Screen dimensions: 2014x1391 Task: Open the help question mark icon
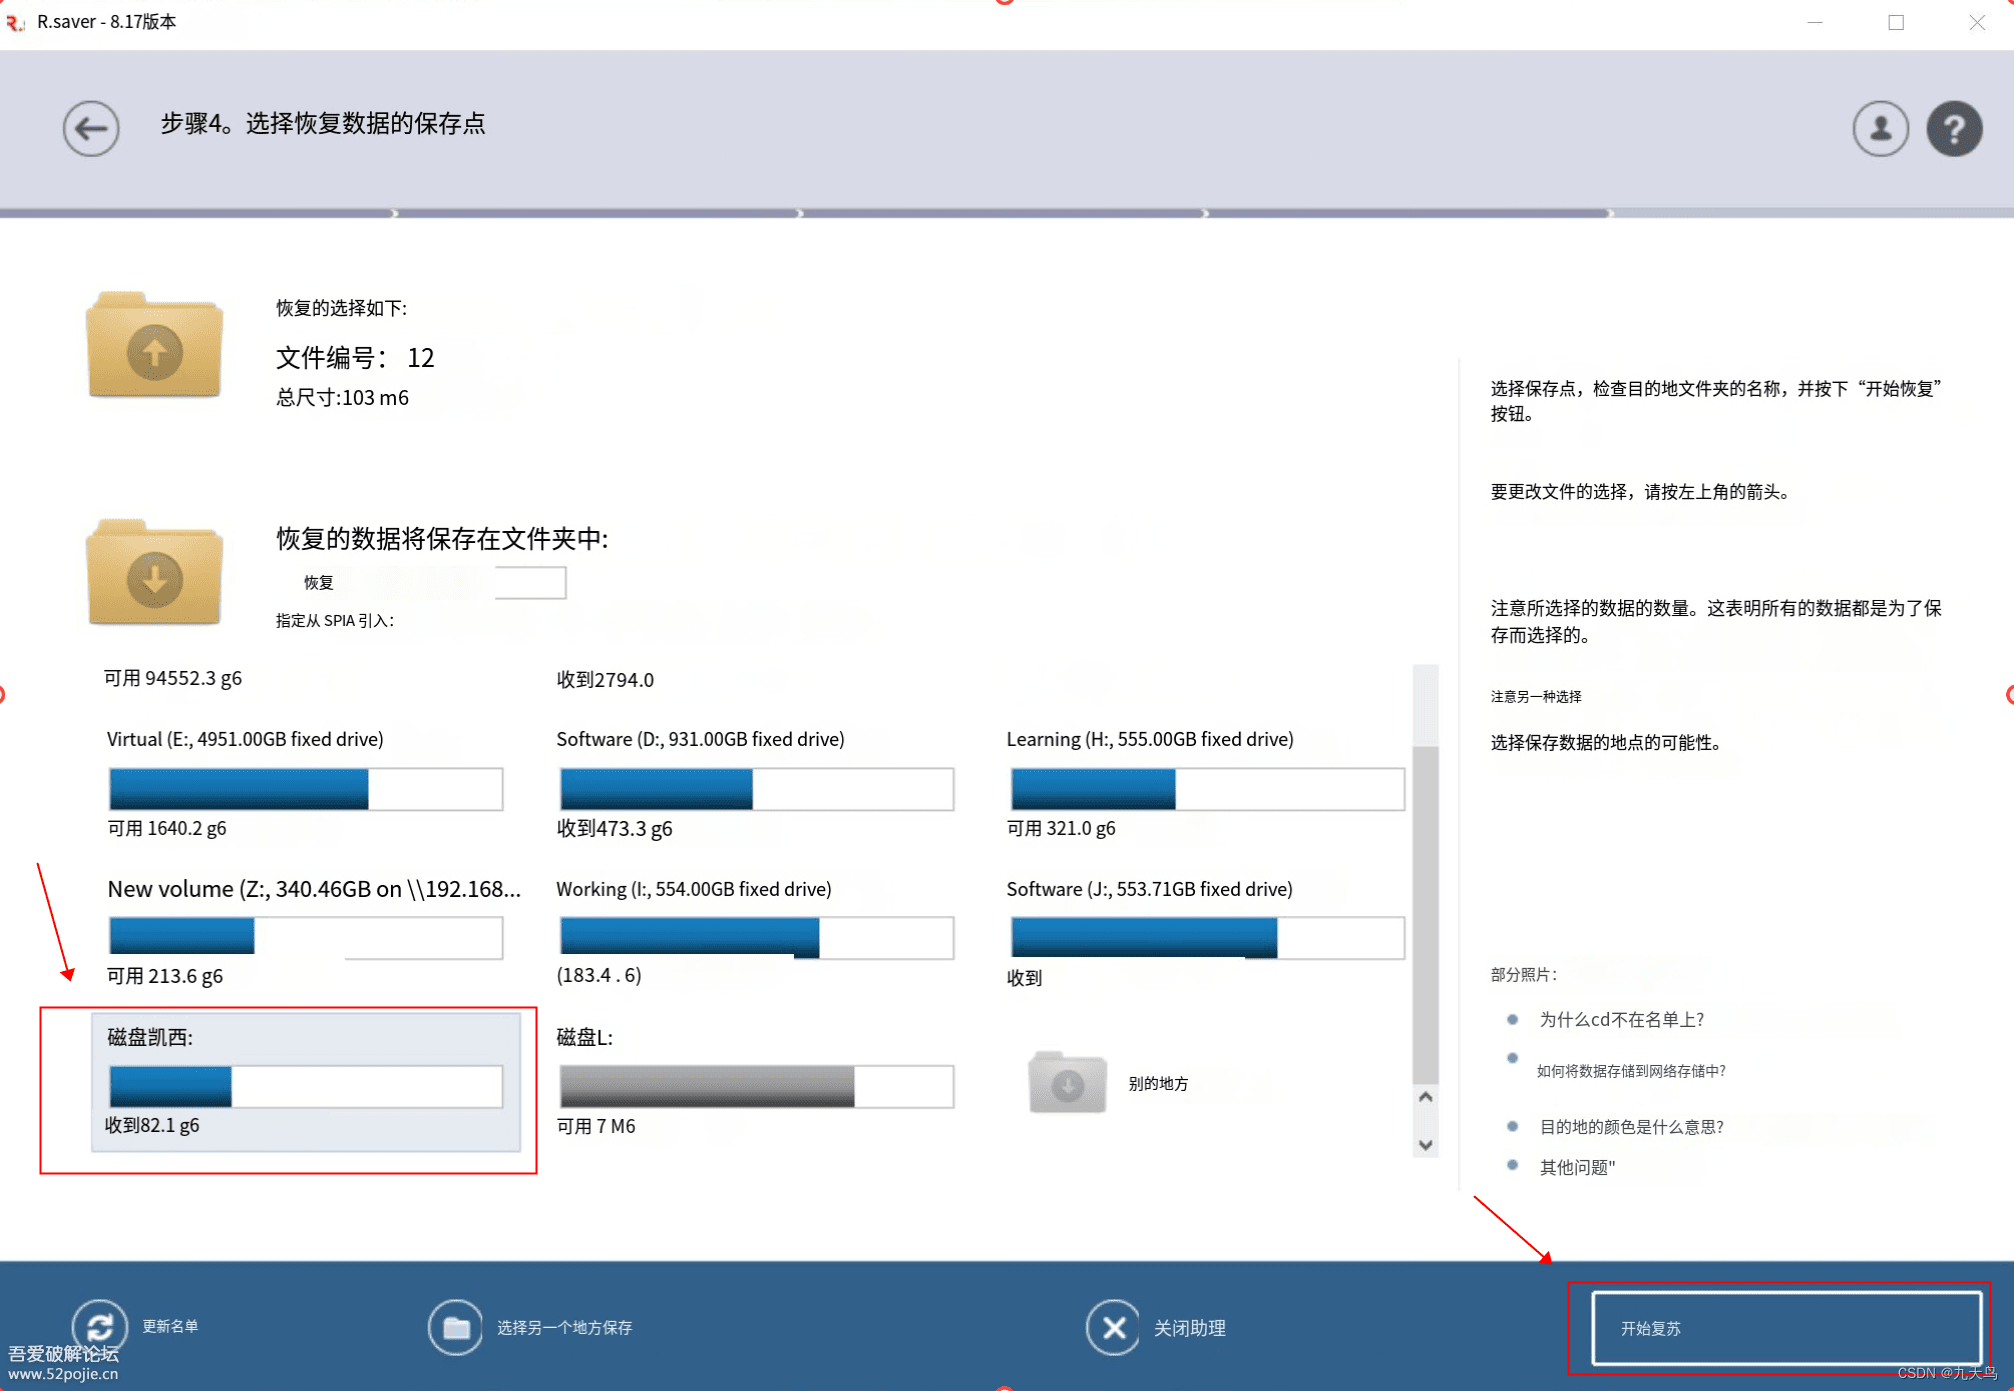pos(1954,128)
